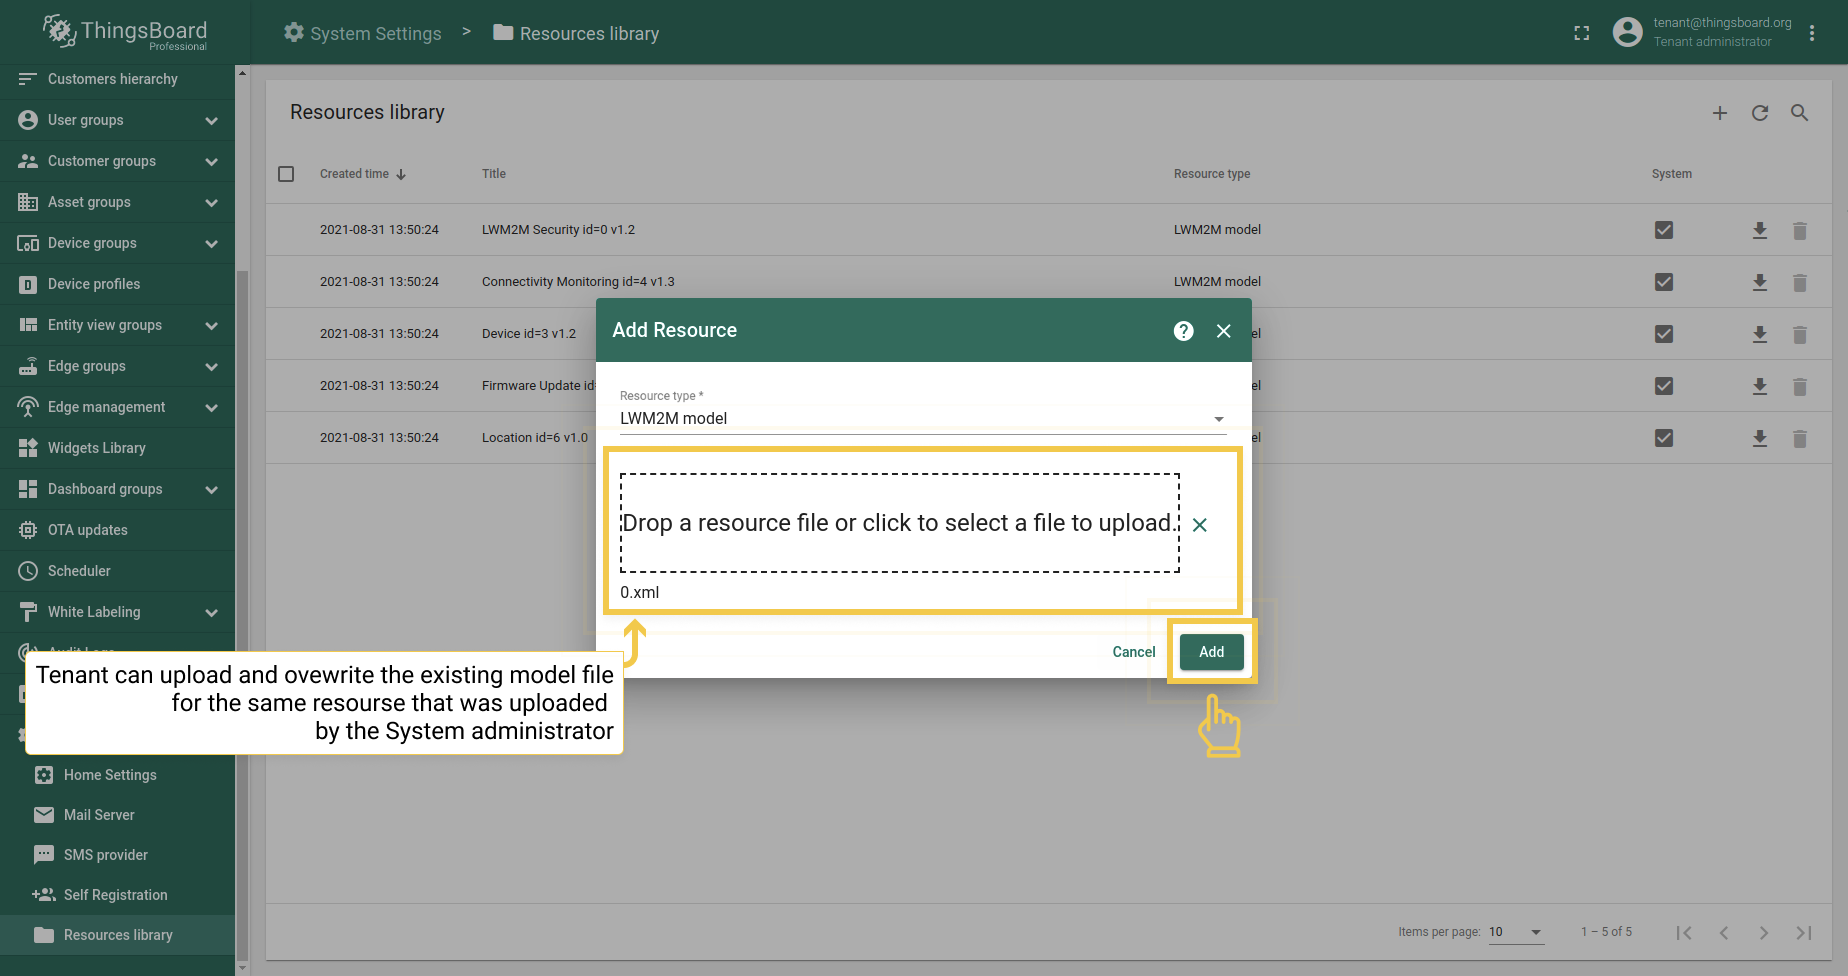Go to the first page

(x=1684, y=933)
